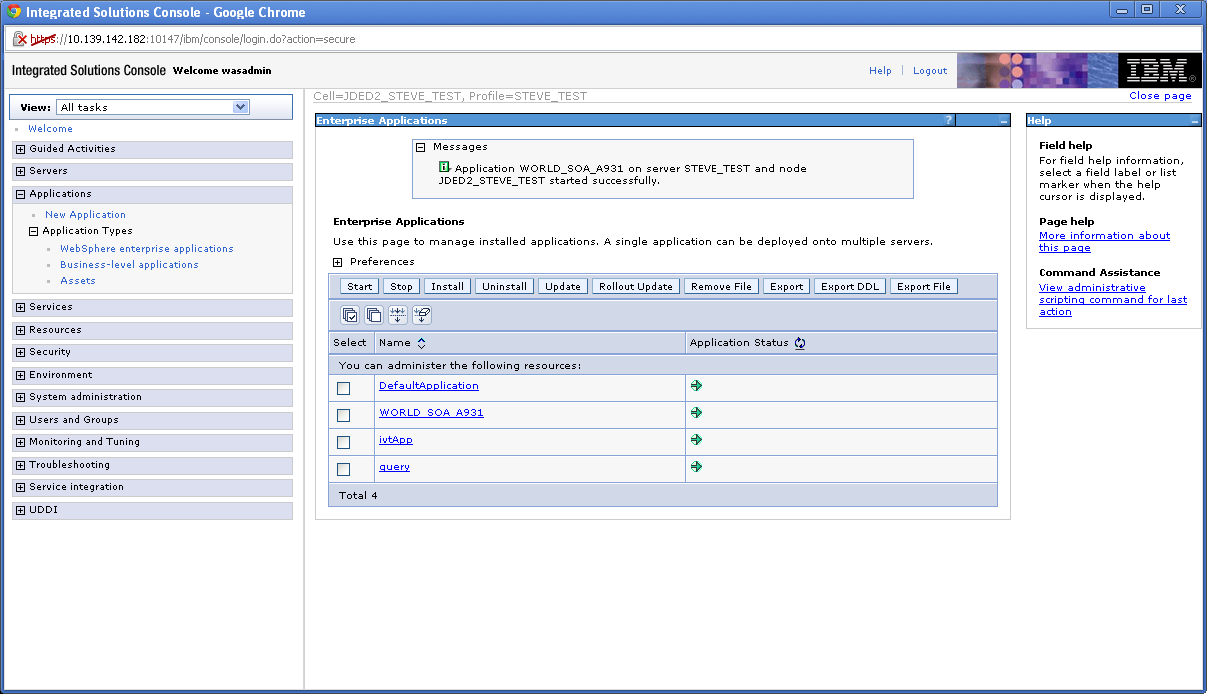The image size is (1207, 694).
Task: Click the Install button
Action: 447,286
